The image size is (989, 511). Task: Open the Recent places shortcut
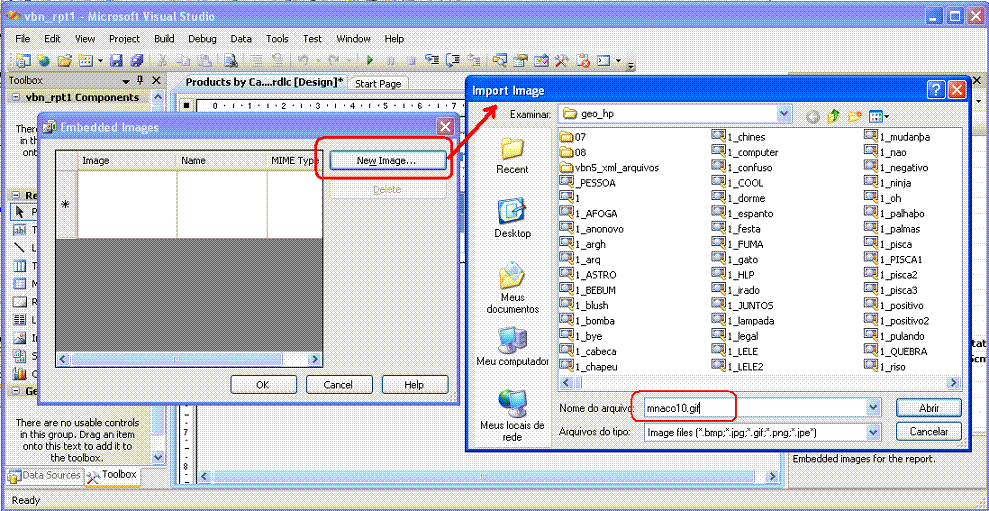[x=512, y=156]
